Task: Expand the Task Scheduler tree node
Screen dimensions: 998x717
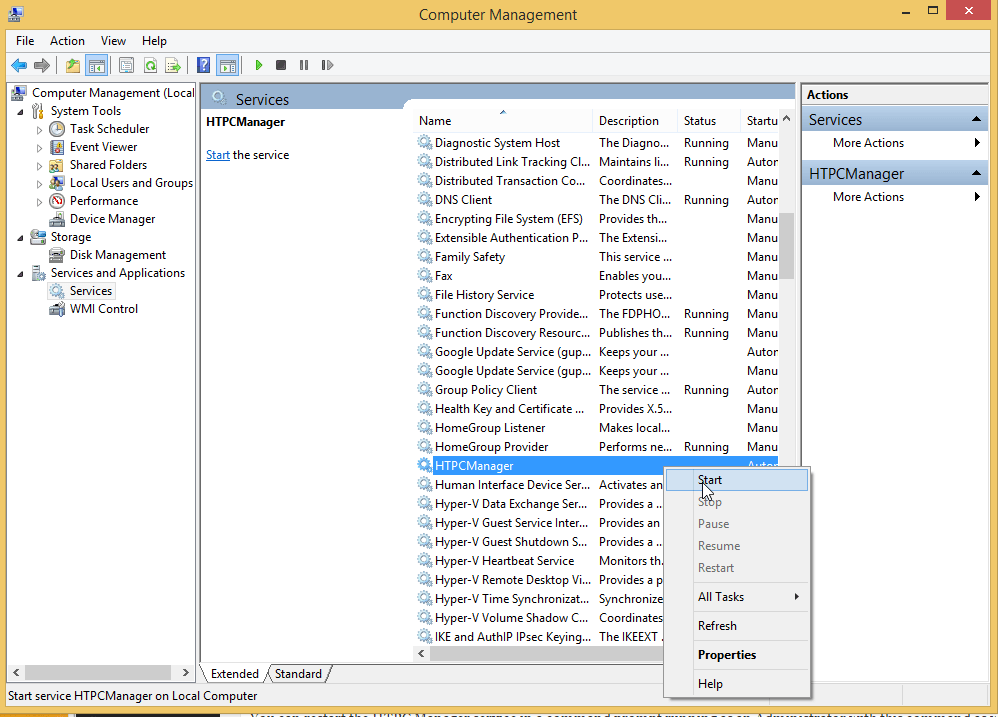Action: [x=40, y=130]
